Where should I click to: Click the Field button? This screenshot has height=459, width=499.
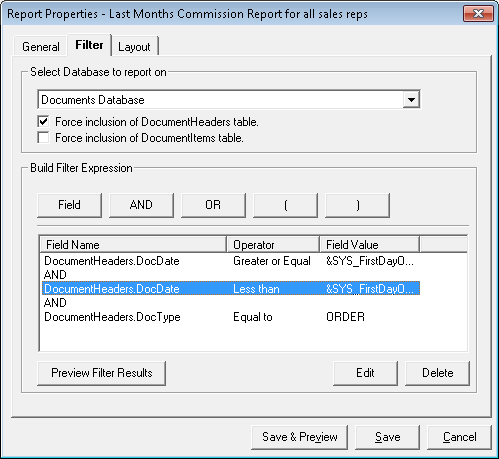(69, 205)
